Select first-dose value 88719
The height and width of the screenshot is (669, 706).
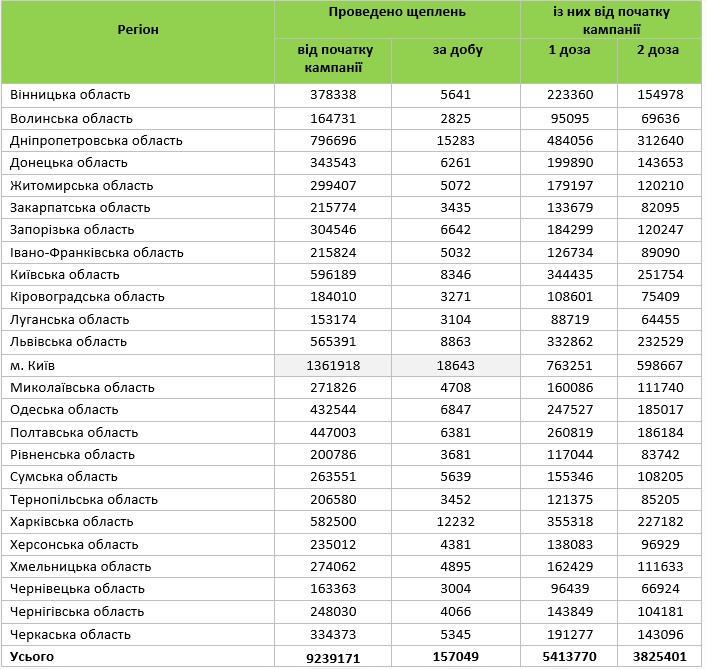click(570, 320)
